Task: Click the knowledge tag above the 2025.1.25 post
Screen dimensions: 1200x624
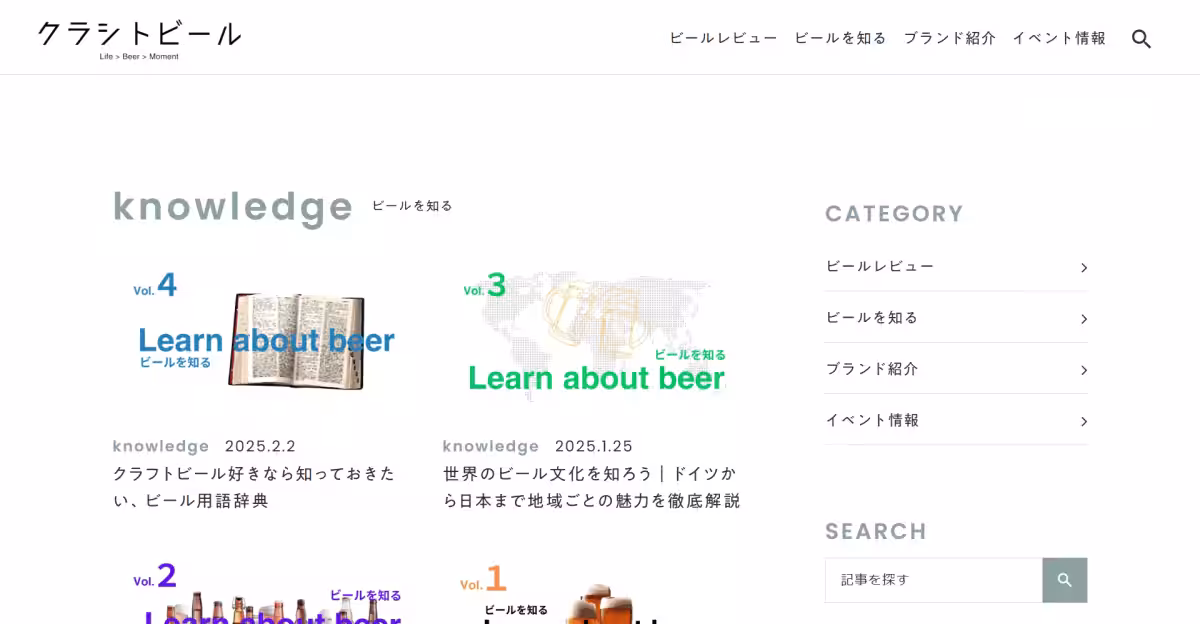Action: point(491,446)
